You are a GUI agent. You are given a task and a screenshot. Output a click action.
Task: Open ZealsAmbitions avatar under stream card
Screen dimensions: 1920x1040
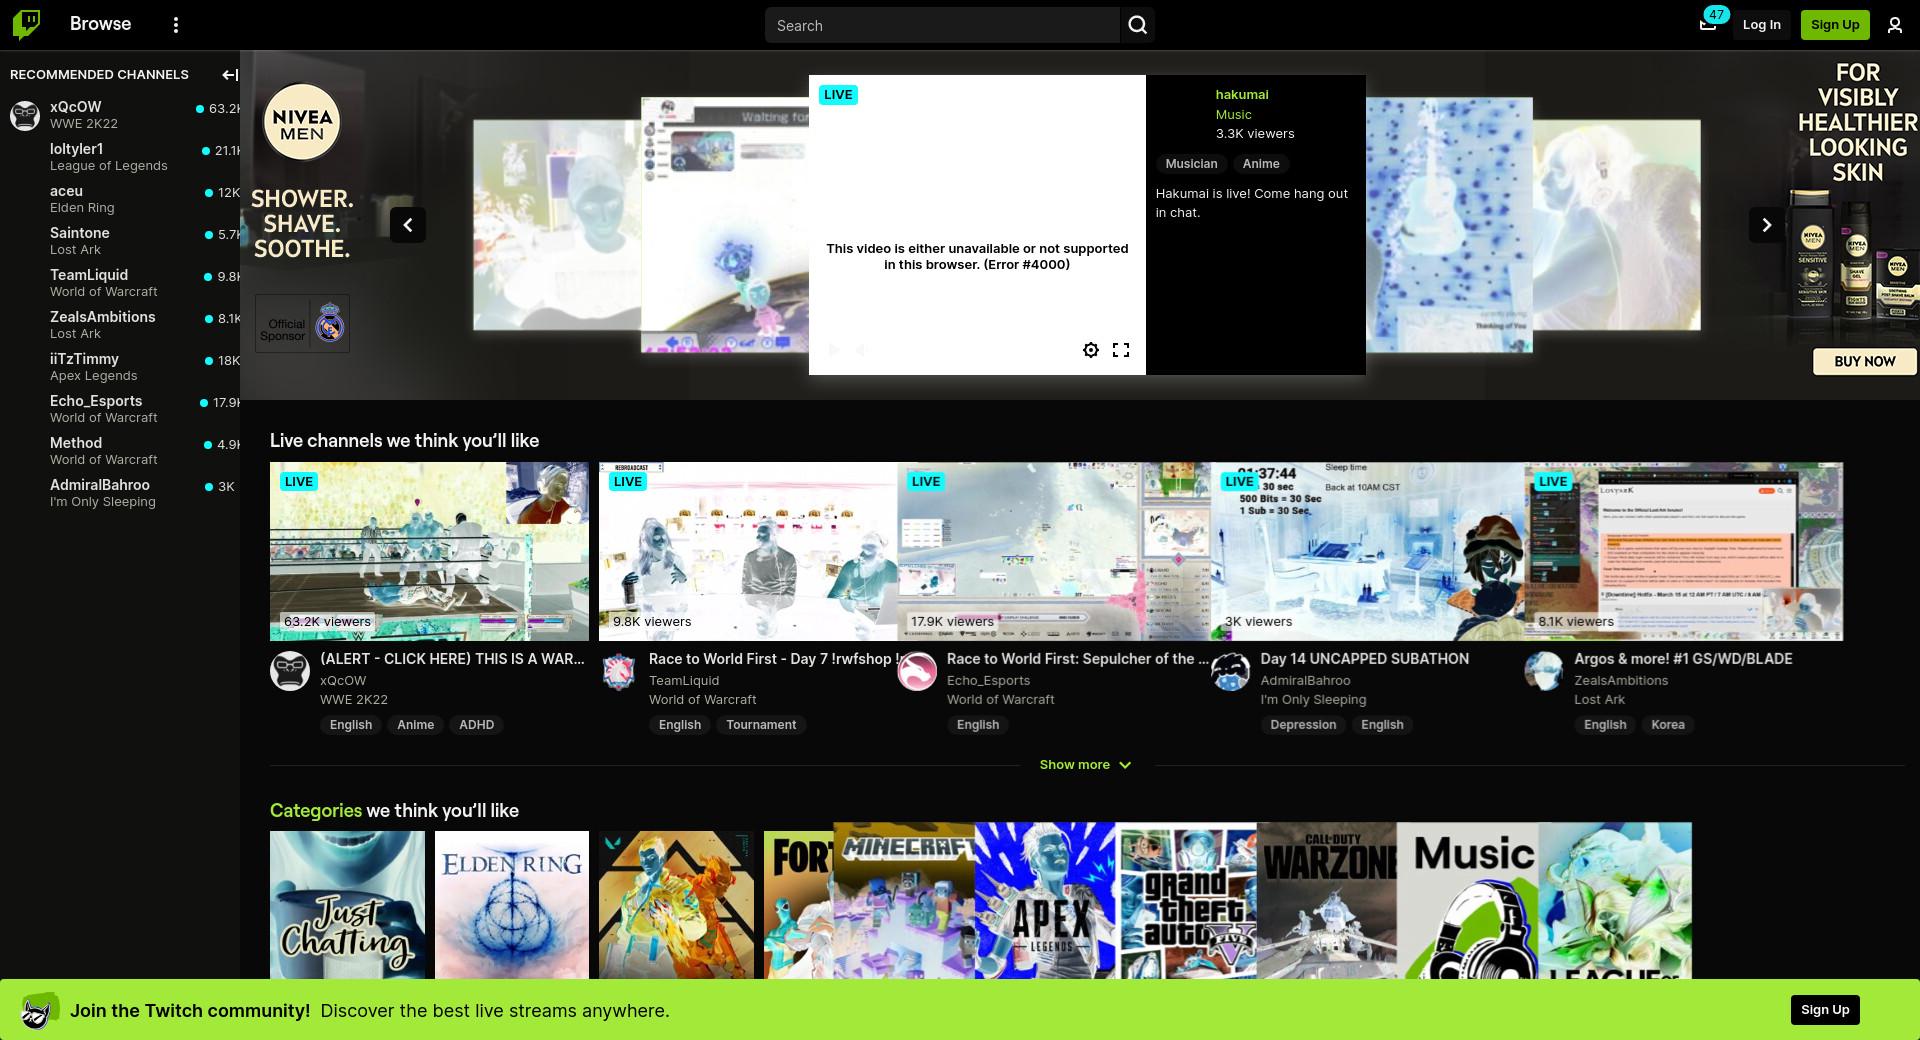pyautogui.click(x=1544, y=671)
